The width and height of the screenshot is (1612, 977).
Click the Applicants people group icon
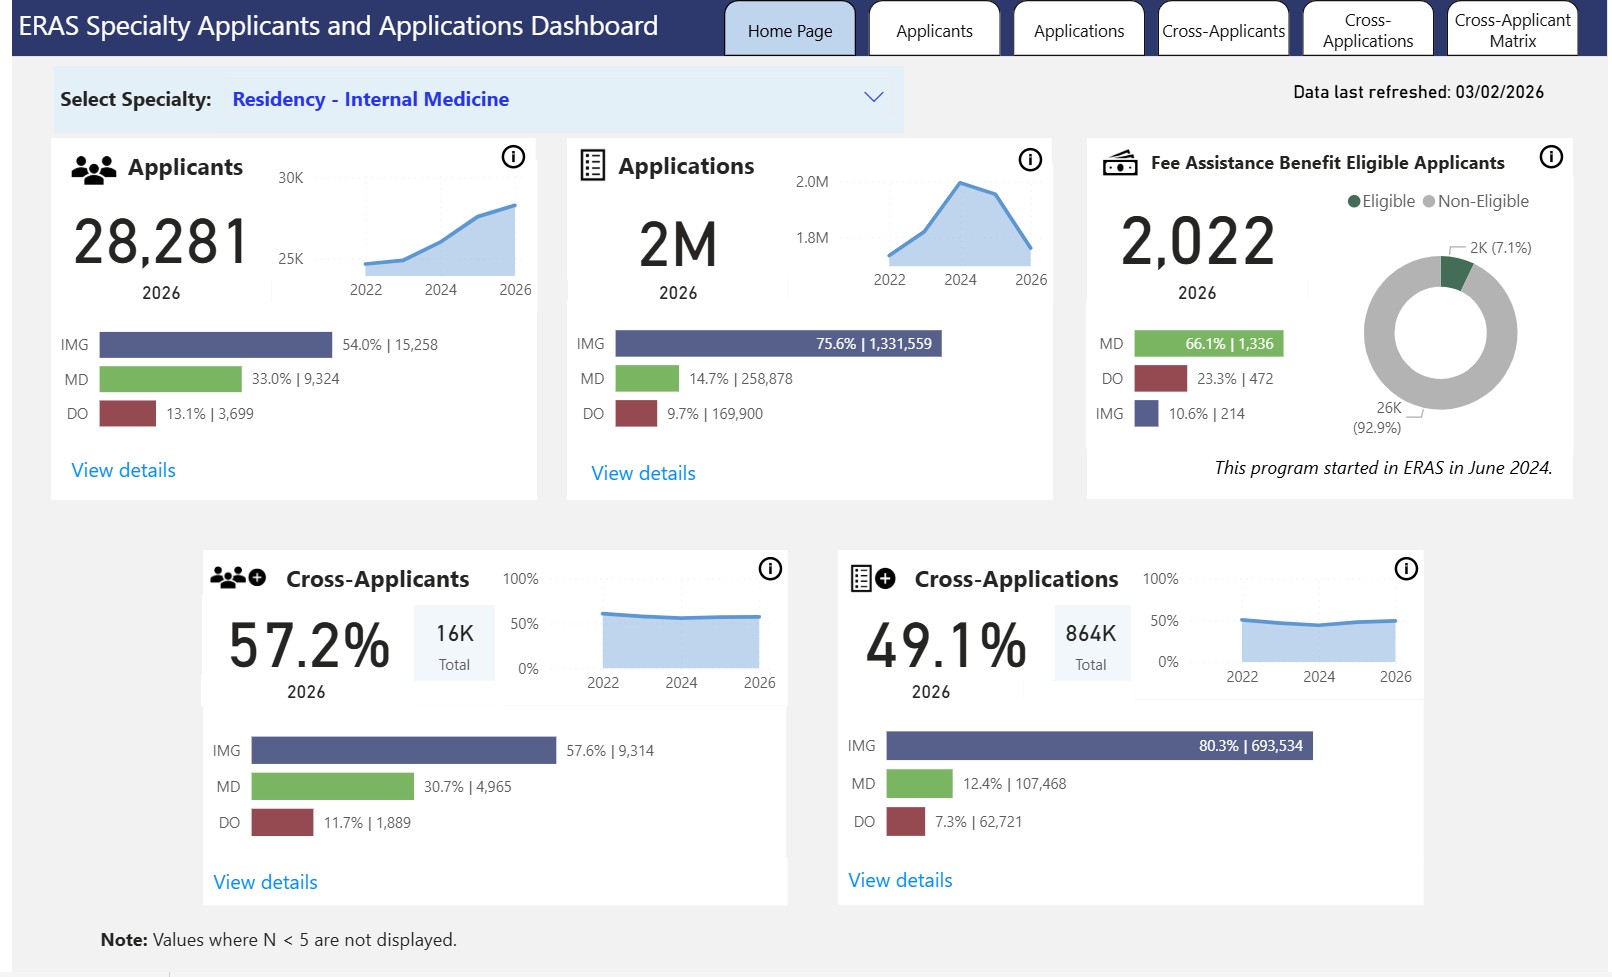(93, 170)
